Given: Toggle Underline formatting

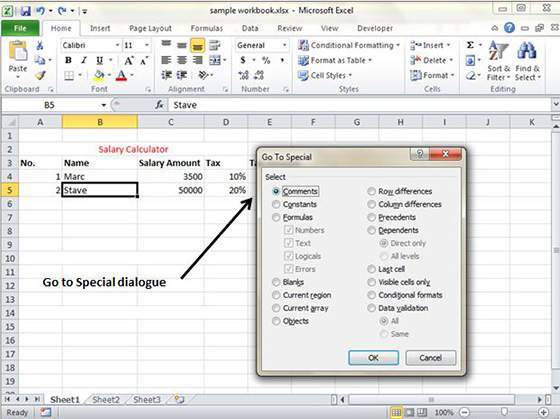Looking at the screenshot, I should click(x=100, y=60).
